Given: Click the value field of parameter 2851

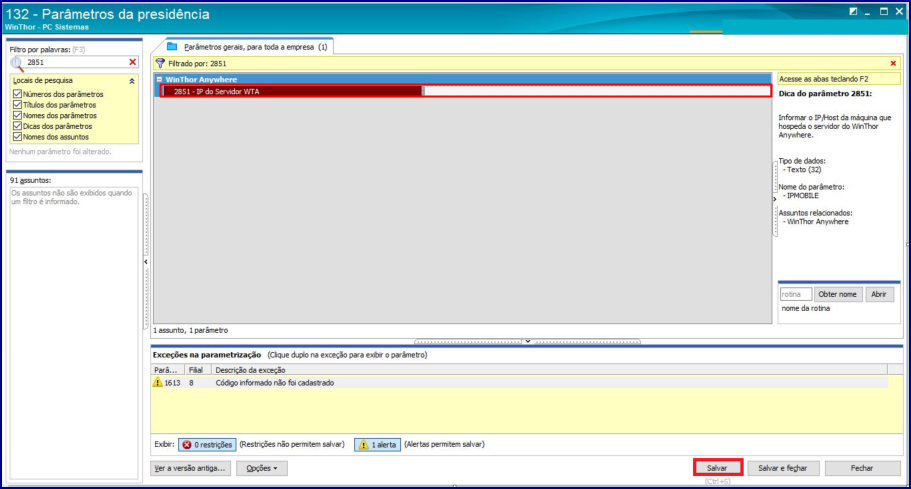Looking at the screenshot, I should coord(597,91).
